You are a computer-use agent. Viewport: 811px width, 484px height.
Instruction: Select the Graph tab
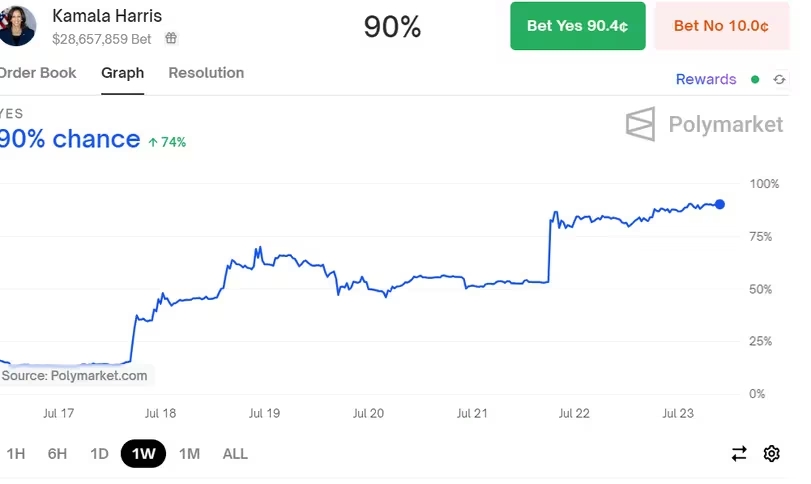point(122,73)
